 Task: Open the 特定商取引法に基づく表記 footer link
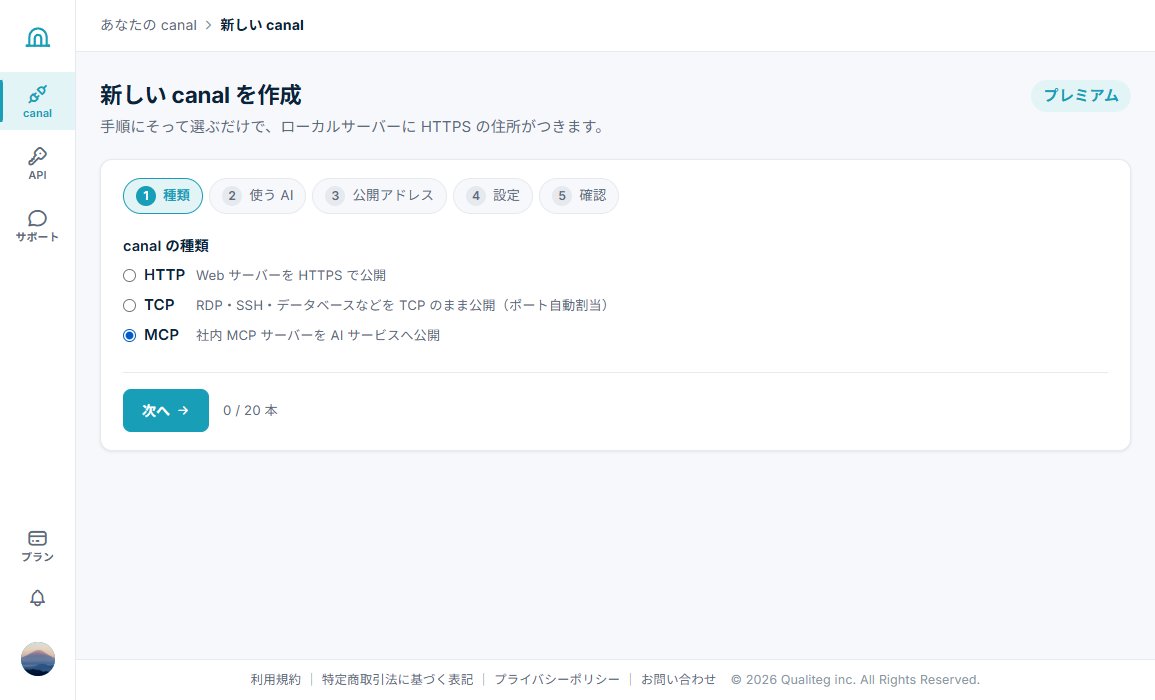point(398,679)
